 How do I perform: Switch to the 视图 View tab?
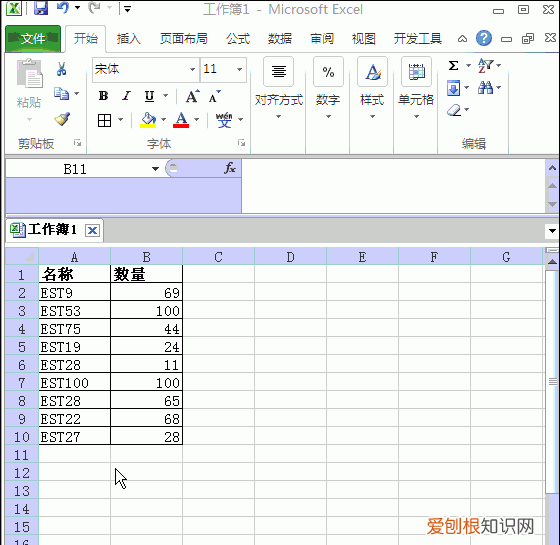click(364, 39)
